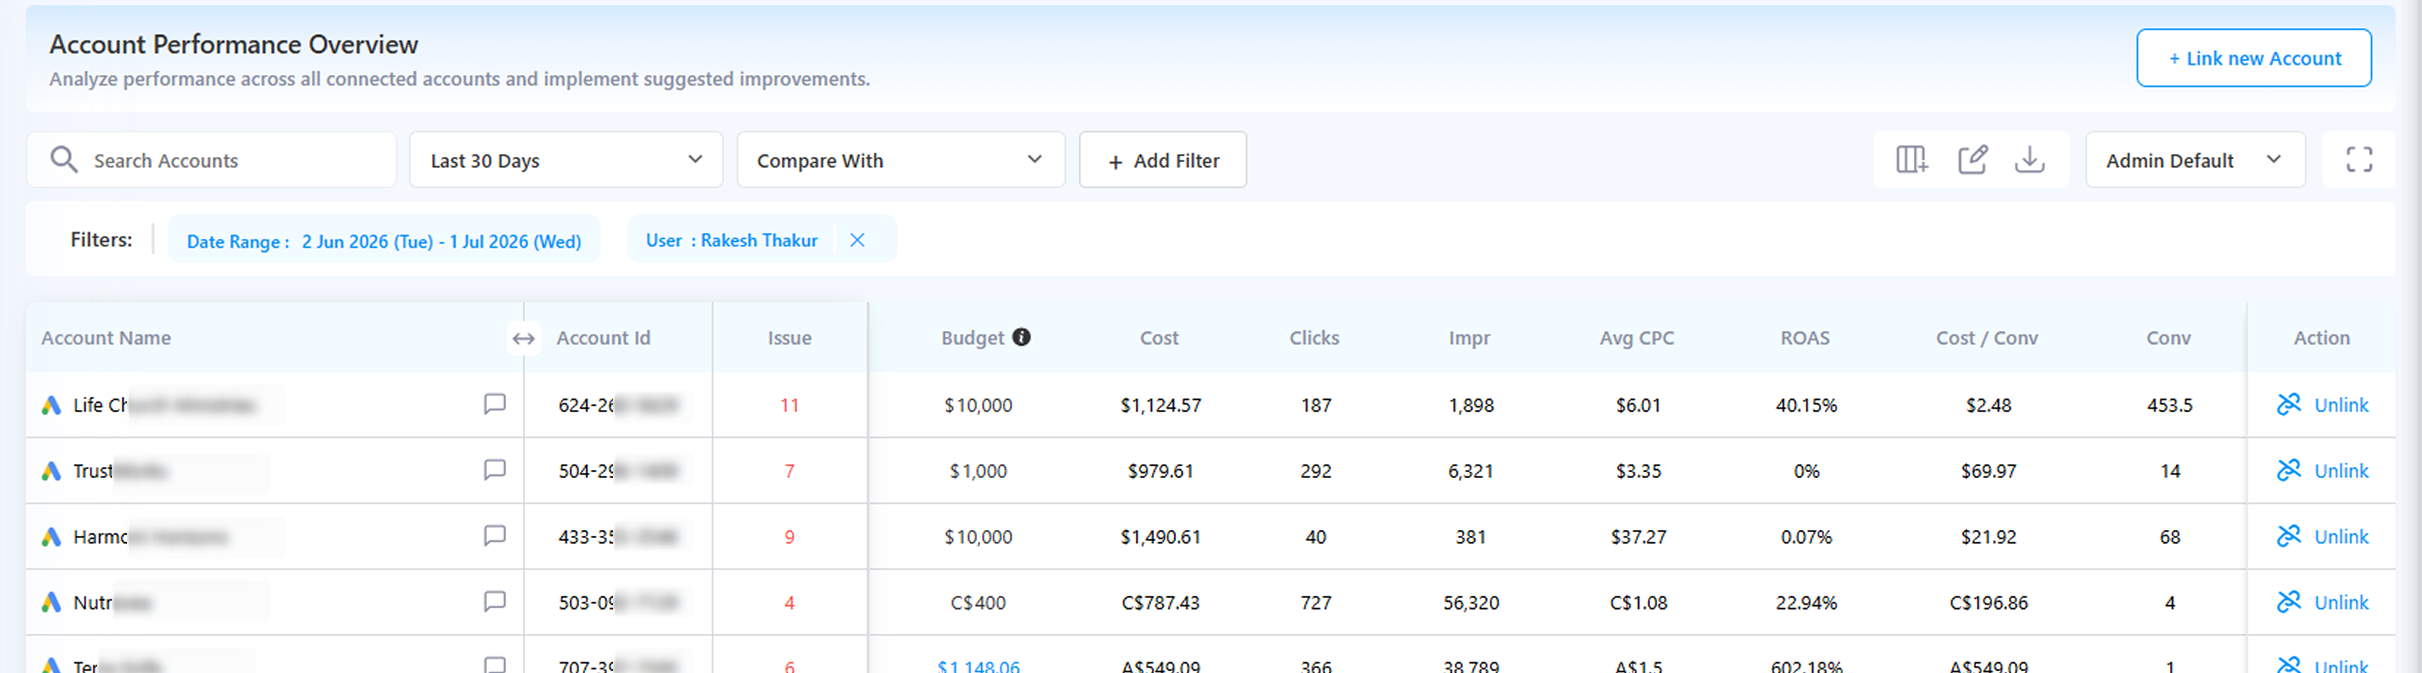2422x673 pixels.
Task: Unlink the Harmo account
Action: click(x=2341, y=537)
